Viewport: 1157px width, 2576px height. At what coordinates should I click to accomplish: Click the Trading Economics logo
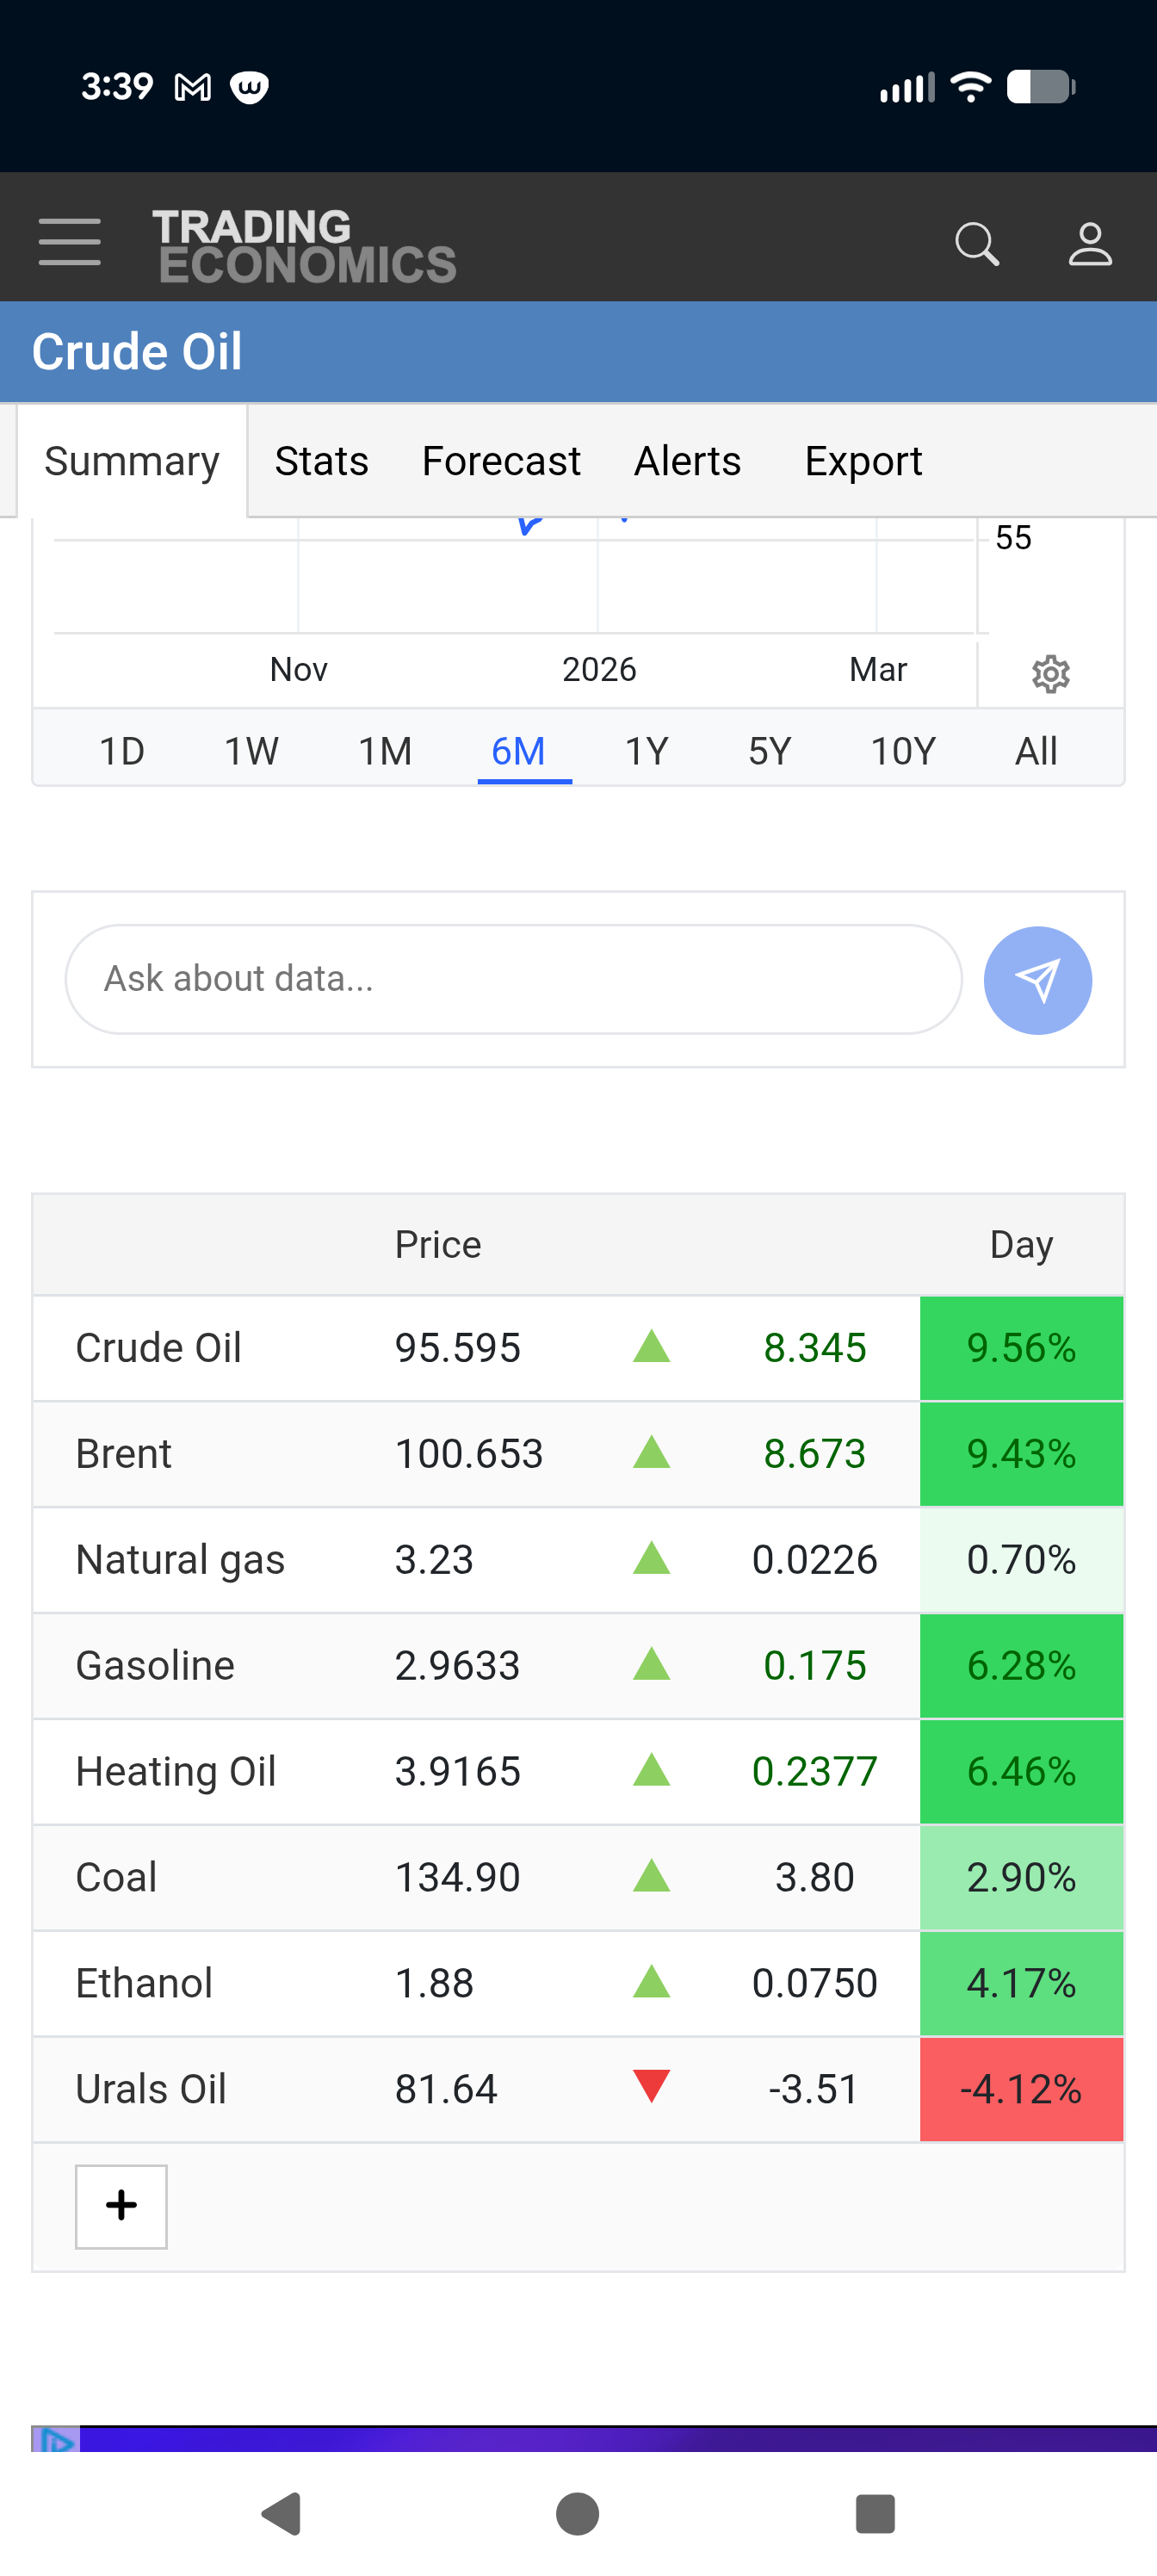click(x=304, y=245)
